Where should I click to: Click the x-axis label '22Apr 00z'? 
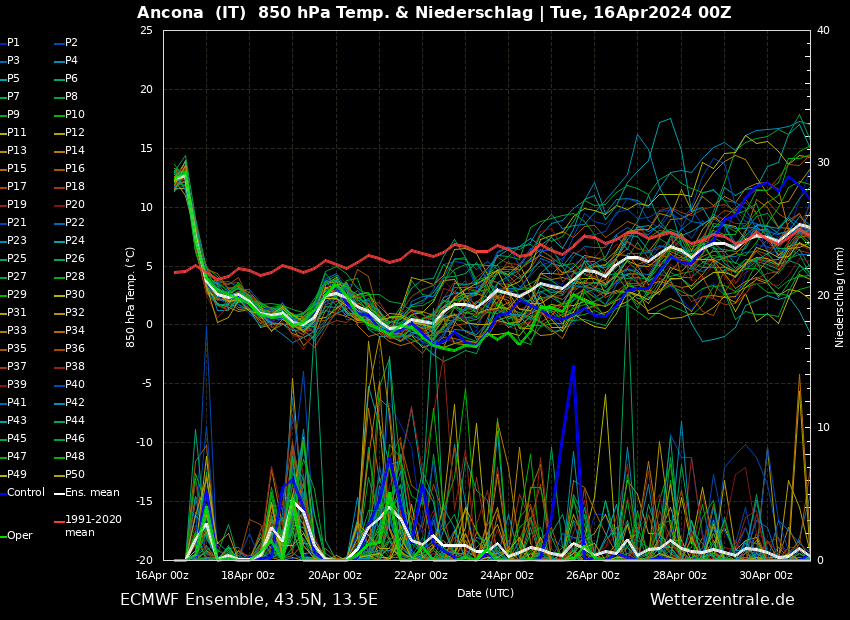(421, 576)
